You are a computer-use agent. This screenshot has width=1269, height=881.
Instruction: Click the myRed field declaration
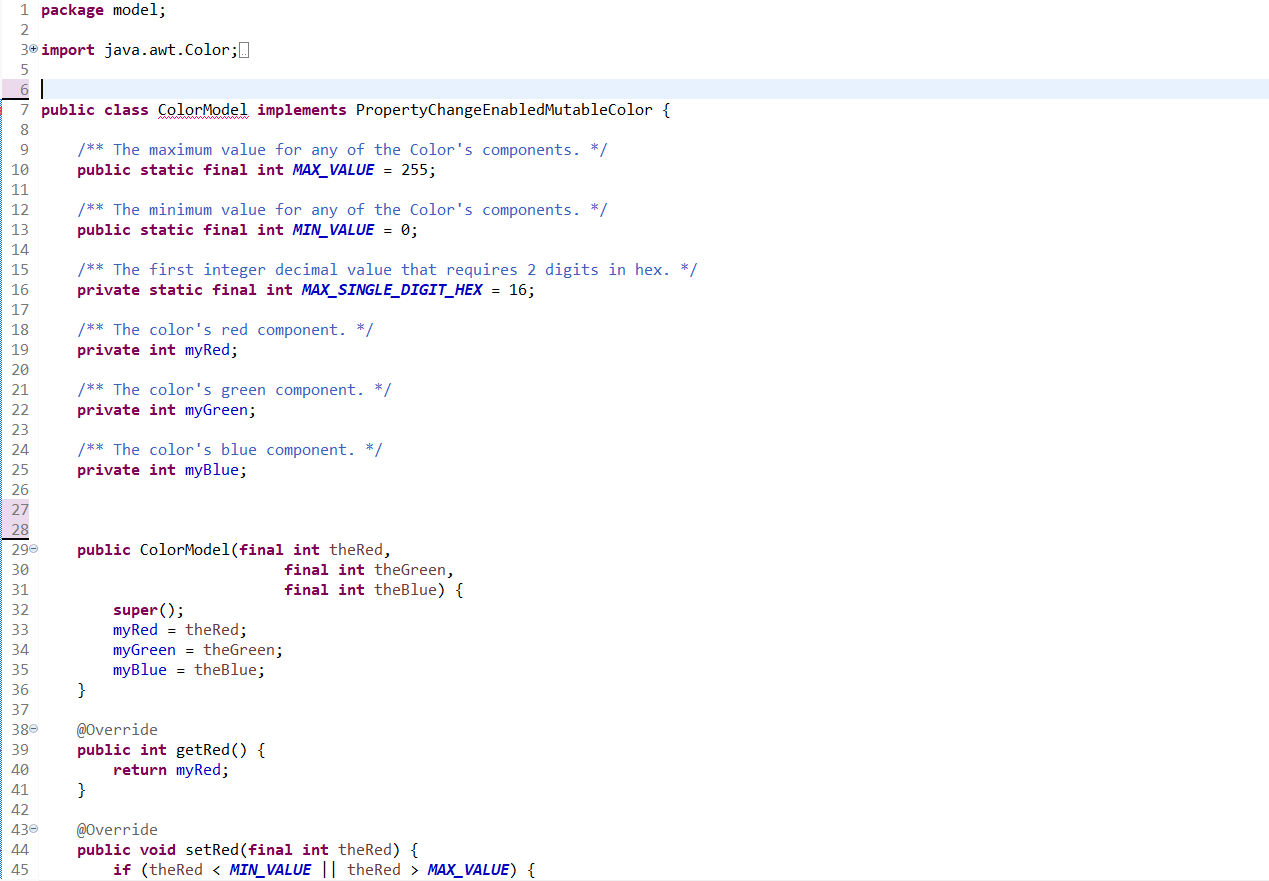(x=207, y=349)
